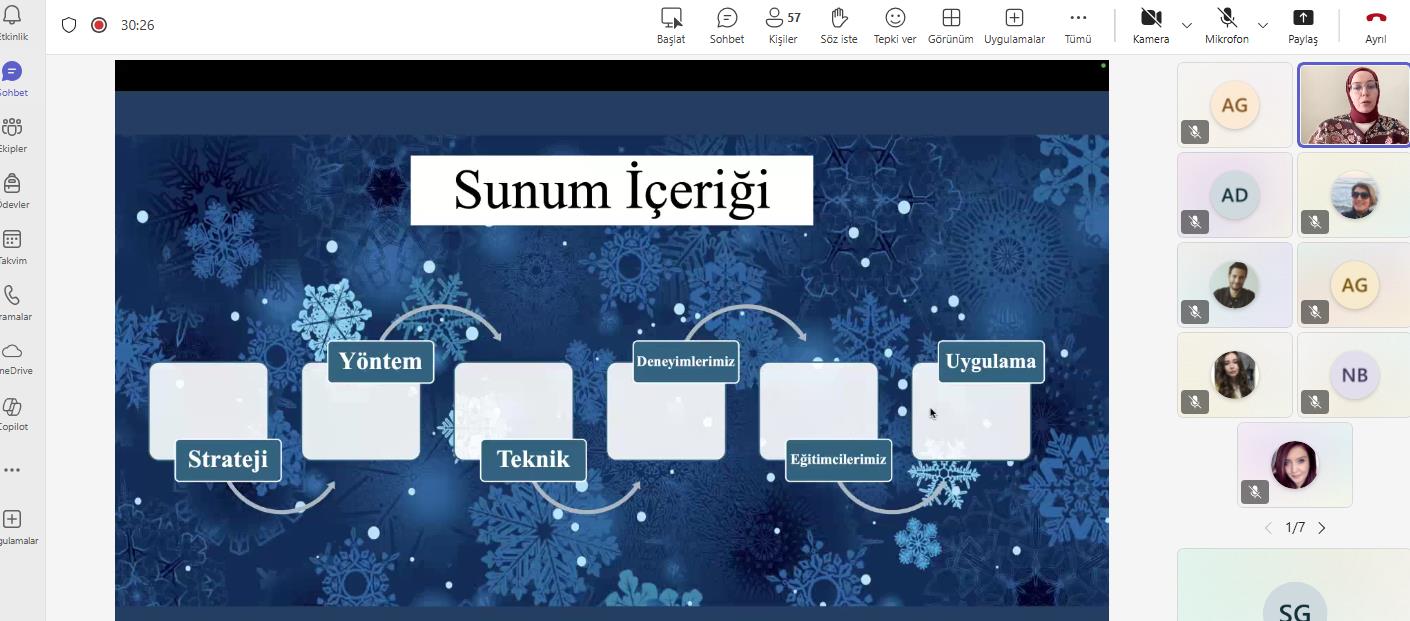This screenshot has height=621, width=1410.
Task: Expand camera options dropdown arrow
Action: [x=1187, y=25]
